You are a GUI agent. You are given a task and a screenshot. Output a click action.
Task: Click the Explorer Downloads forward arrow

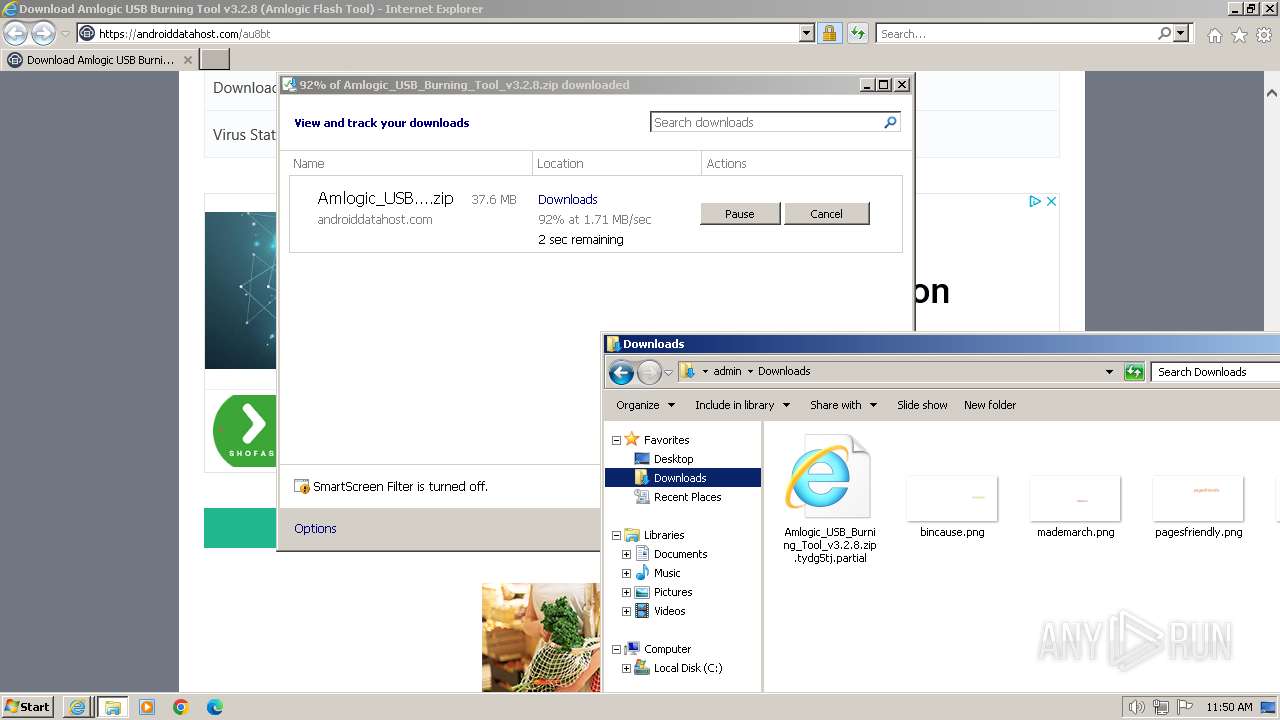coord(649,373)
